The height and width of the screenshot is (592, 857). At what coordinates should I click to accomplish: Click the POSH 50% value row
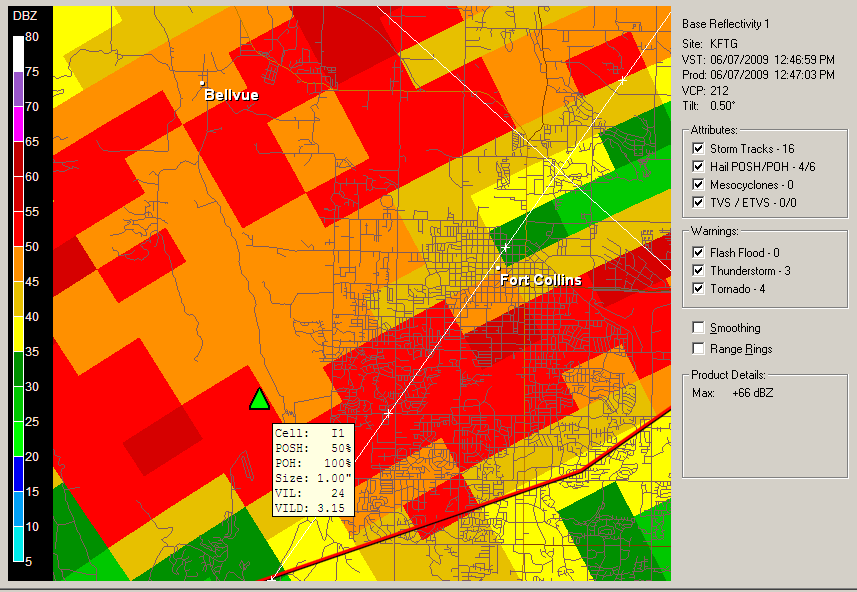click(313, 448)
